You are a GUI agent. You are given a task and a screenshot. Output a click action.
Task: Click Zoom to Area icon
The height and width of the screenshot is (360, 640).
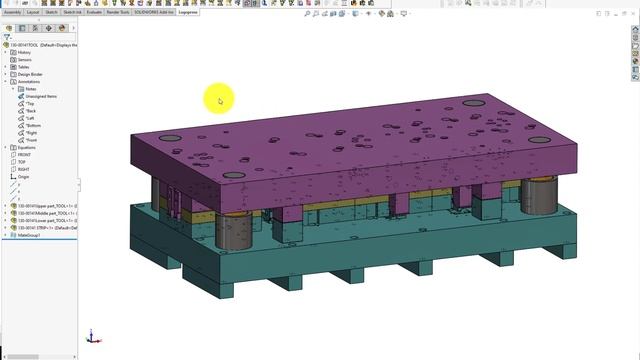[x=316, y=13]
